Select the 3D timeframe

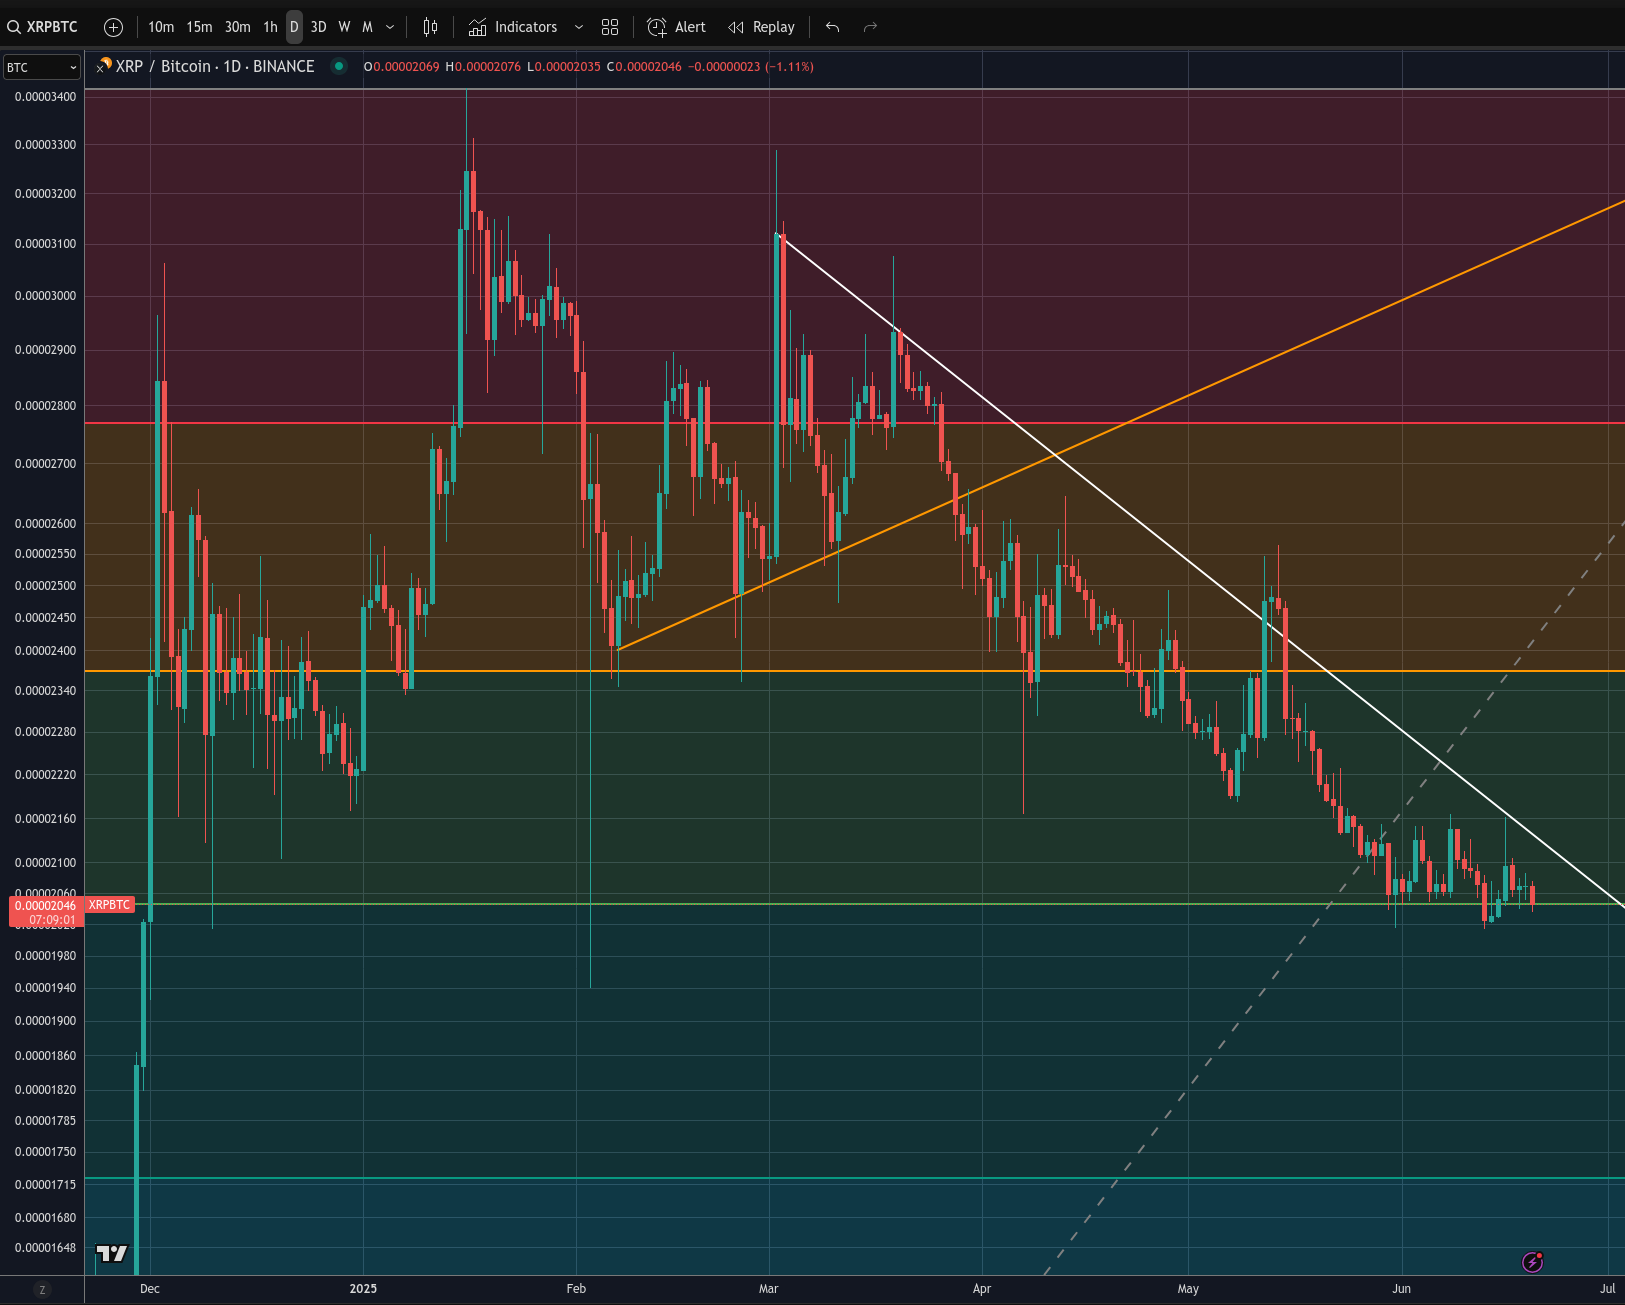point(318,27)
